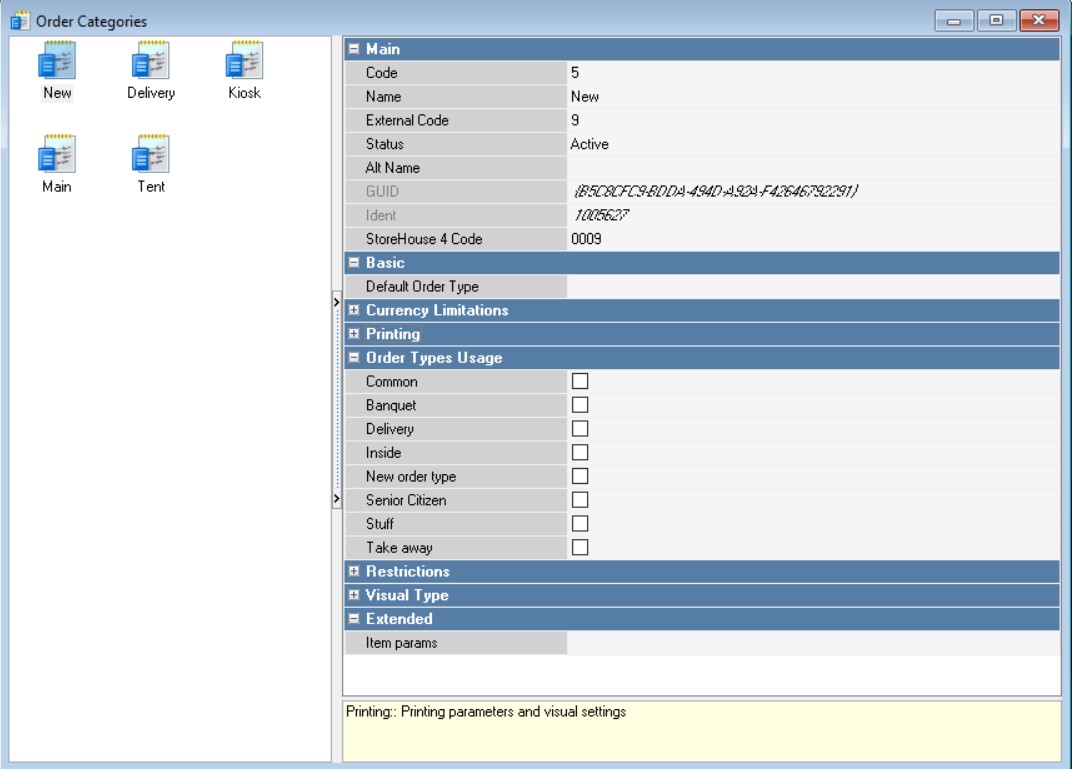Enable the Banquet order type checkbox

click(x=580, y=405)
